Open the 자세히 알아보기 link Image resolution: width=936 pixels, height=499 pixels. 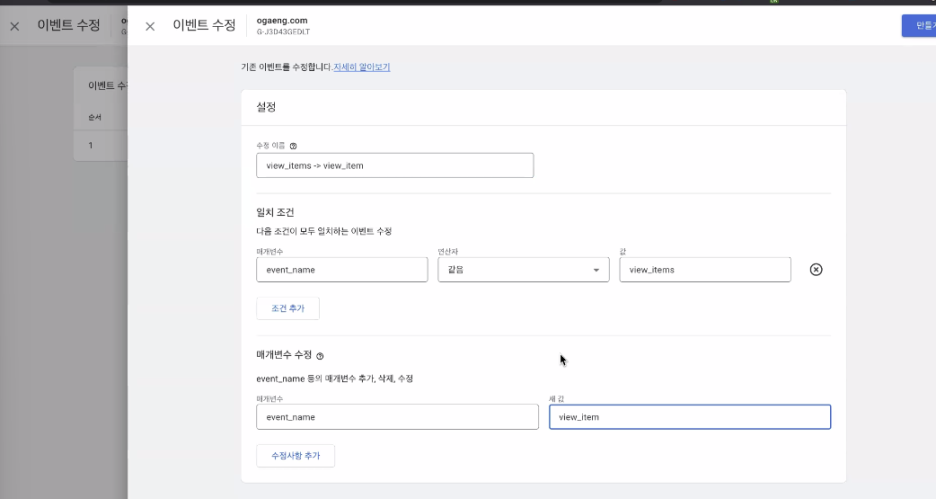tap(362, 67)
